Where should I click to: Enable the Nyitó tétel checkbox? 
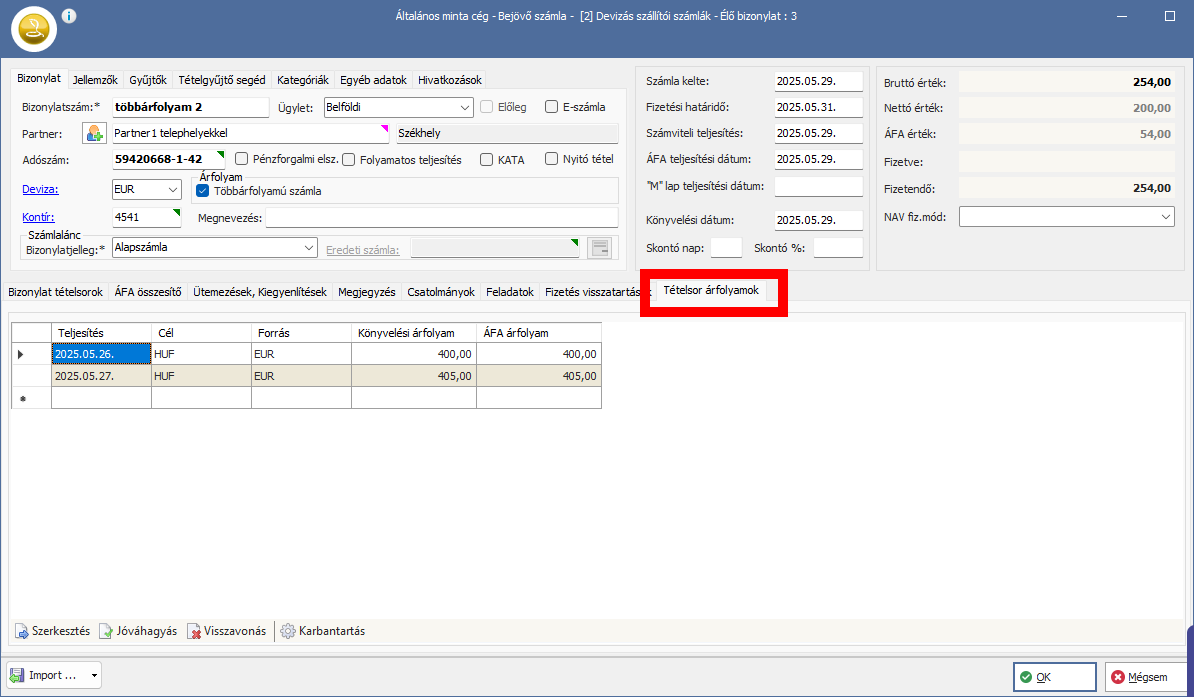pyautogui.click(x=552, y=159)
